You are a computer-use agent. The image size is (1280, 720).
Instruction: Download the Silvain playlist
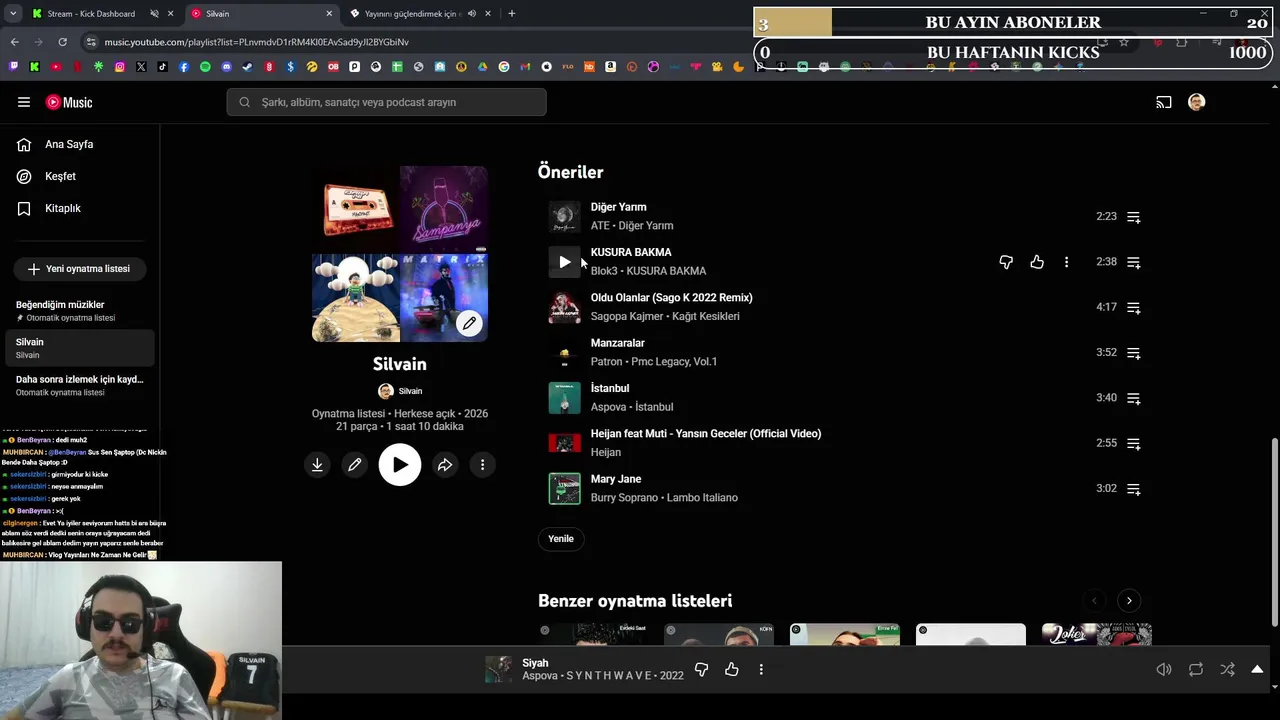pyautogui.click(x=317, y=465)
